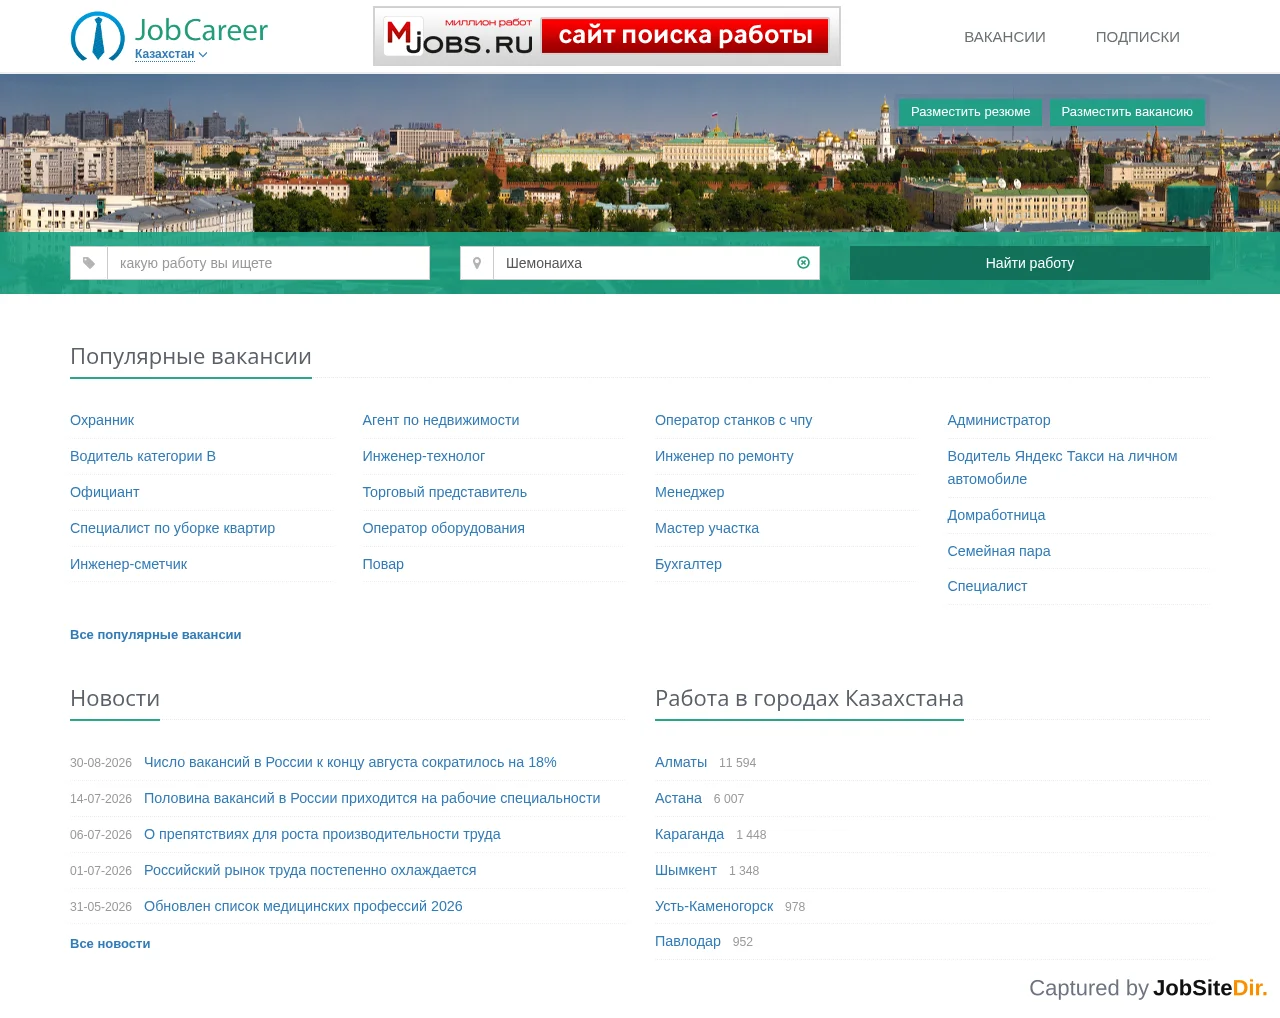Click the Все новости link

tap(110, 944)
